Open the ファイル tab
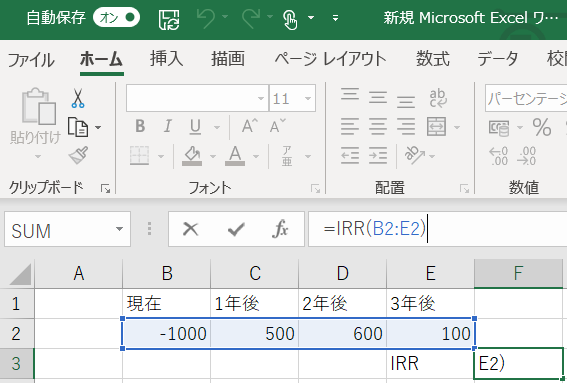The width and height of the screenshot is (567, 383). coord(31,59)
